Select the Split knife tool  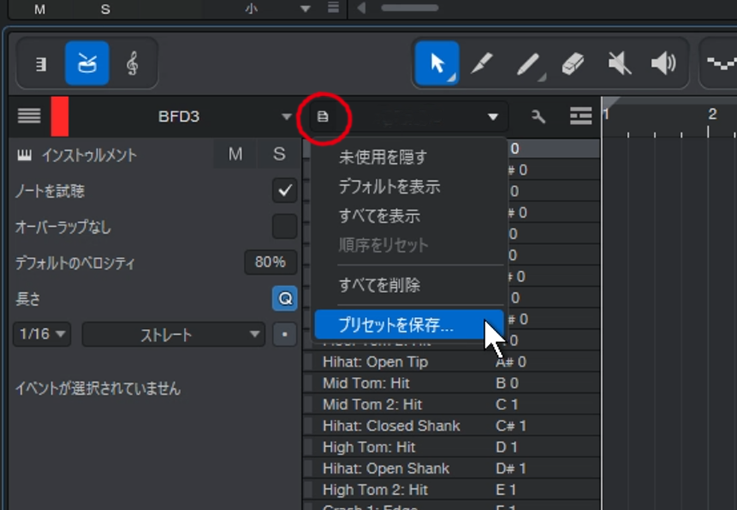(482, 63)
